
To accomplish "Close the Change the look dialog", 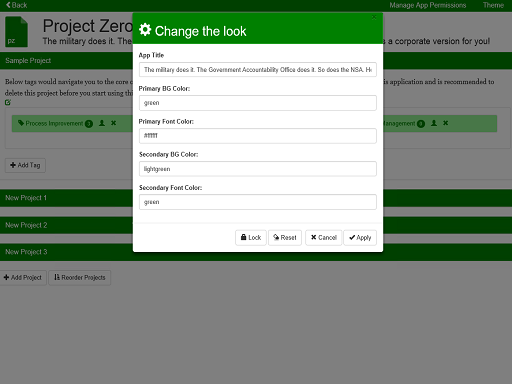I will pos(374,17).
